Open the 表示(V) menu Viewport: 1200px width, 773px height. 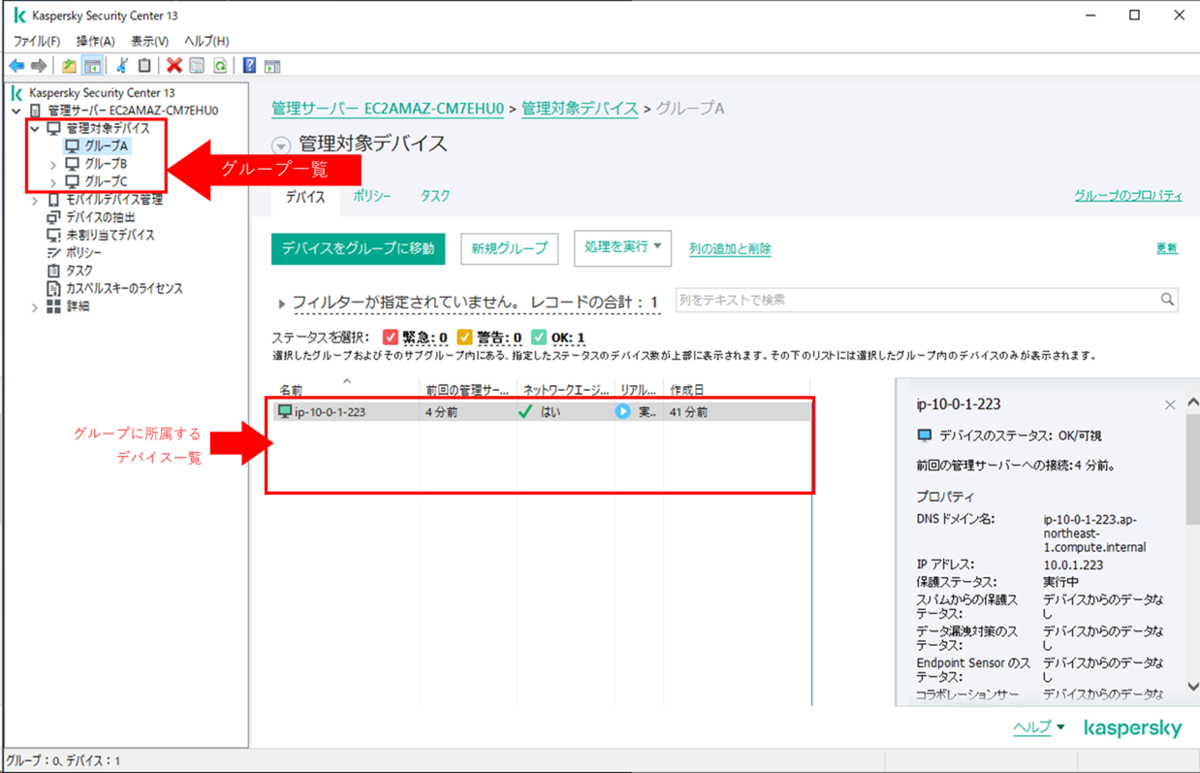pos(150,41)
